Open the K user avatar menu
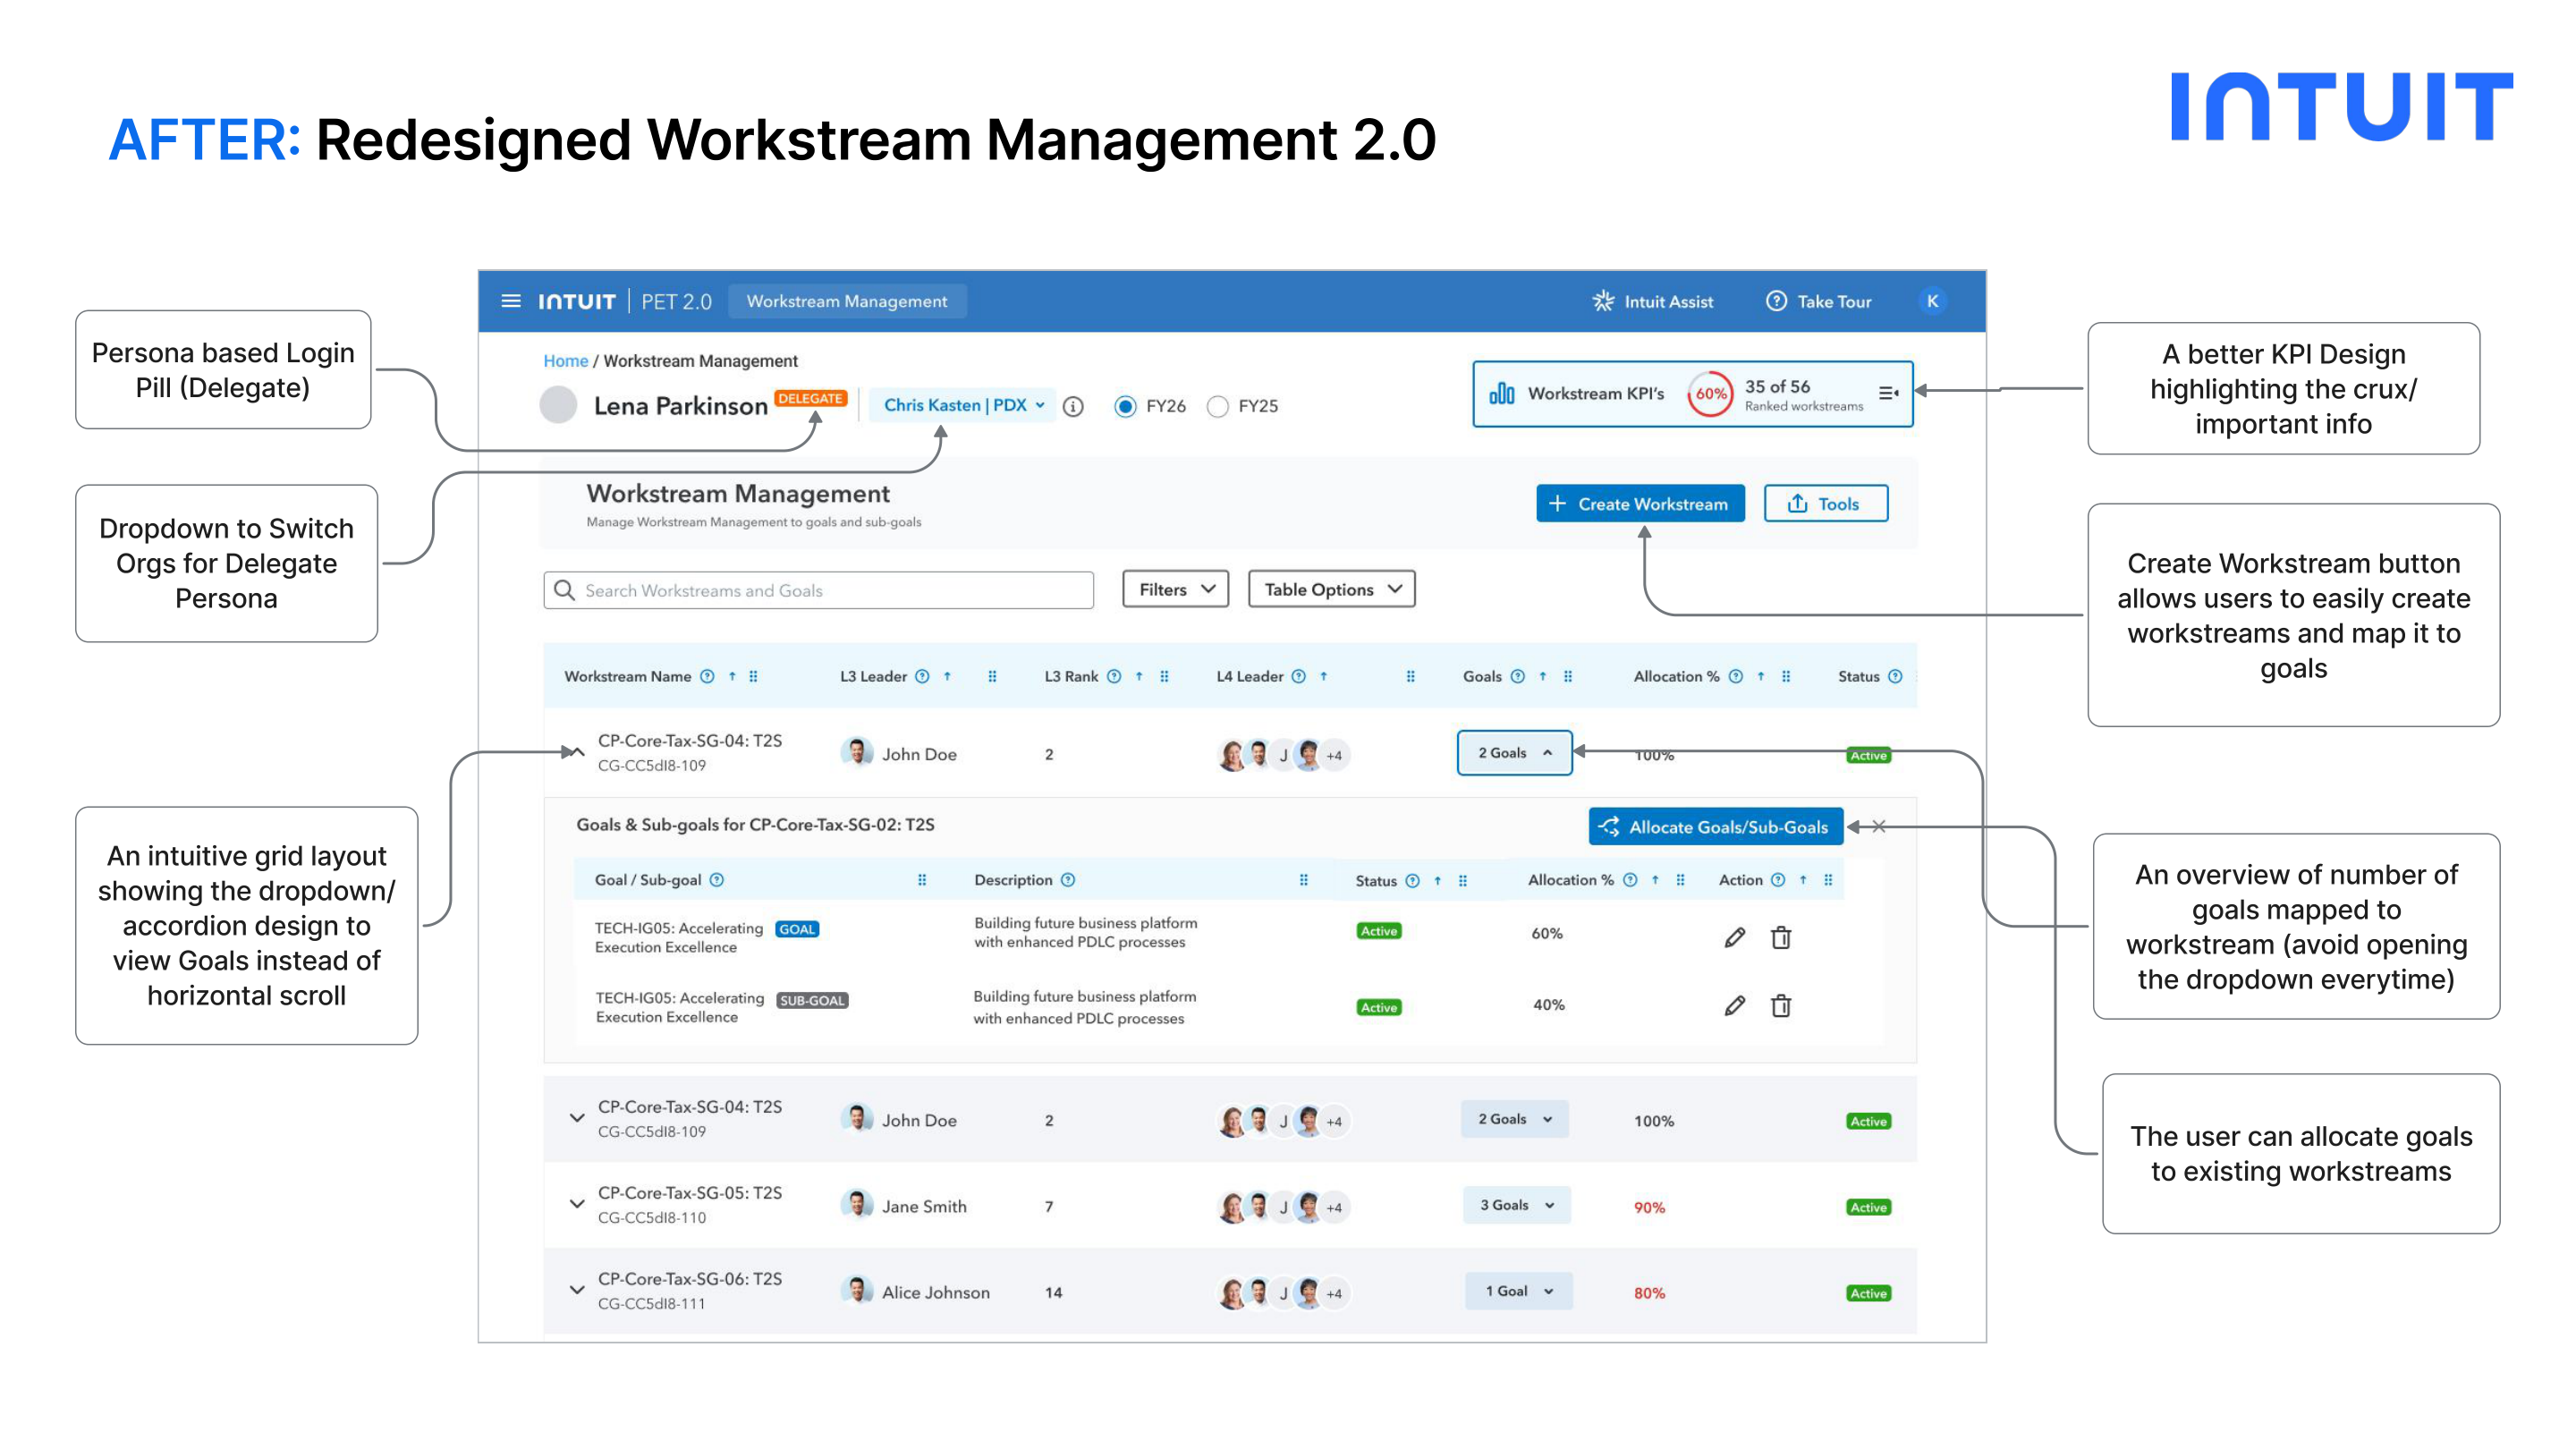The height and width of the screenshot is (1449, 2576). tap(1932, 301)
